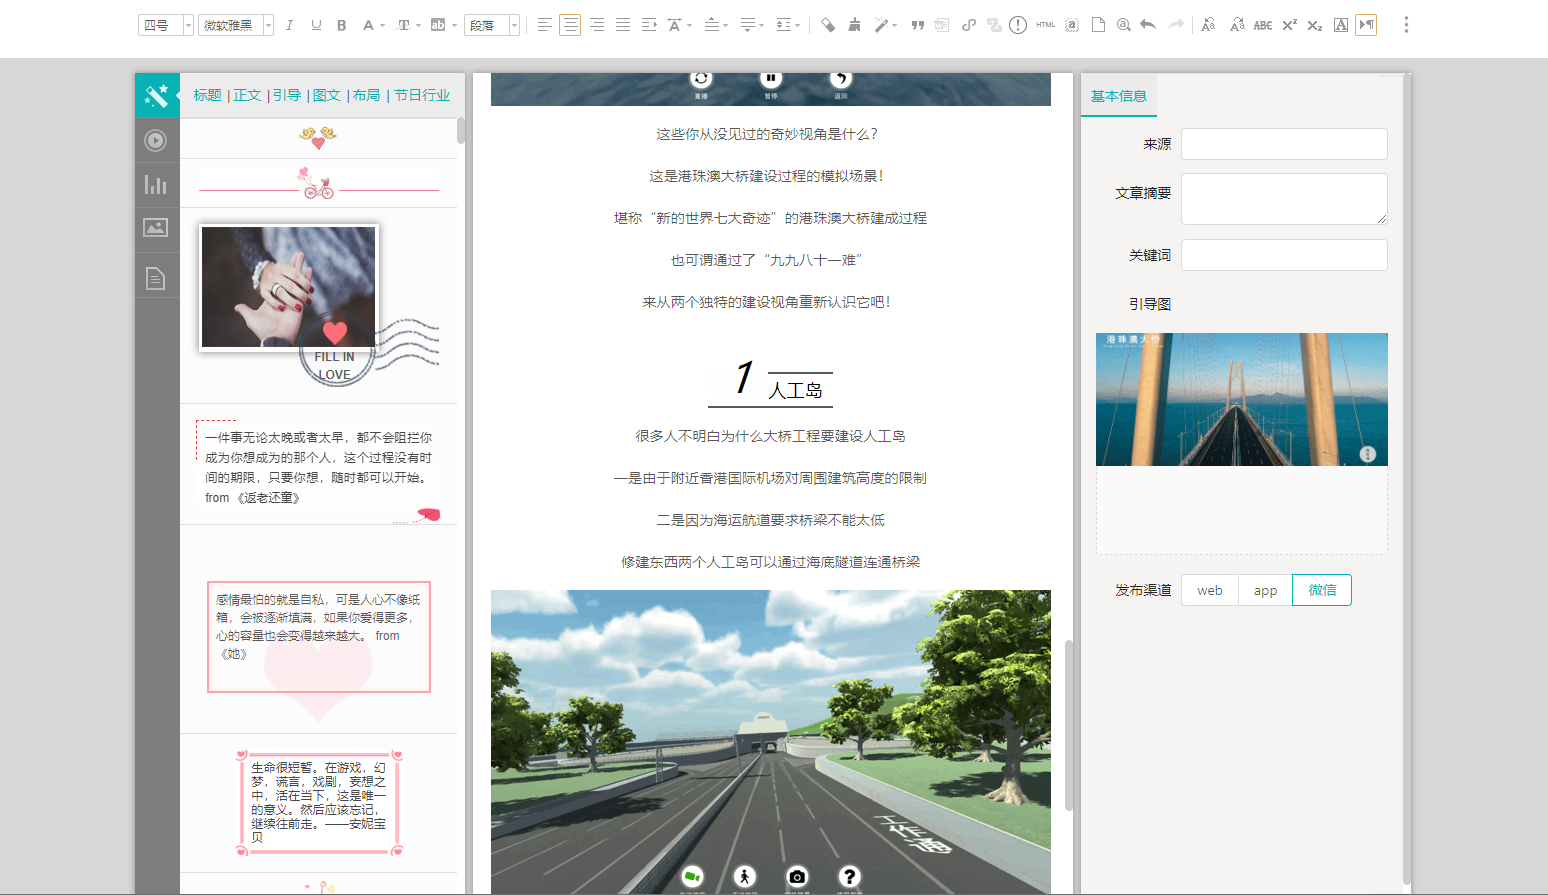This screenshot has width=1548, height=895.
Task: Open the HTML source view
Action: point(1045,25)
